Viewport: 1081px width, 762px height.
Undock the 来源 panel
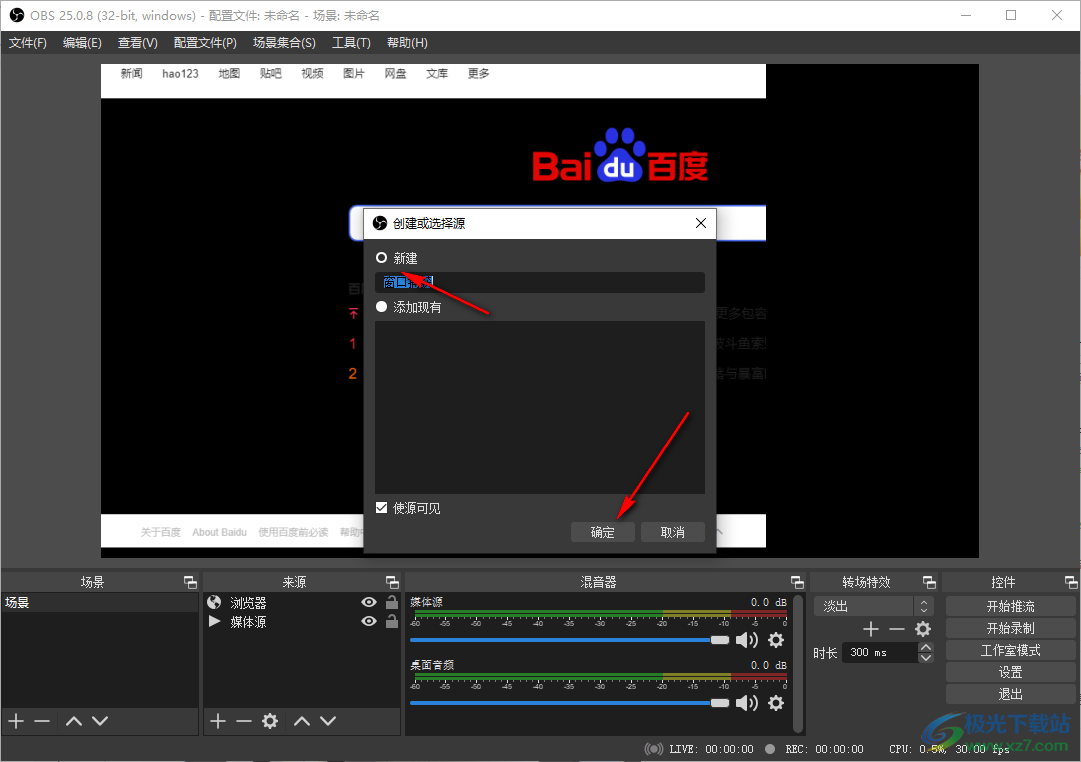(x=392, y=583)
